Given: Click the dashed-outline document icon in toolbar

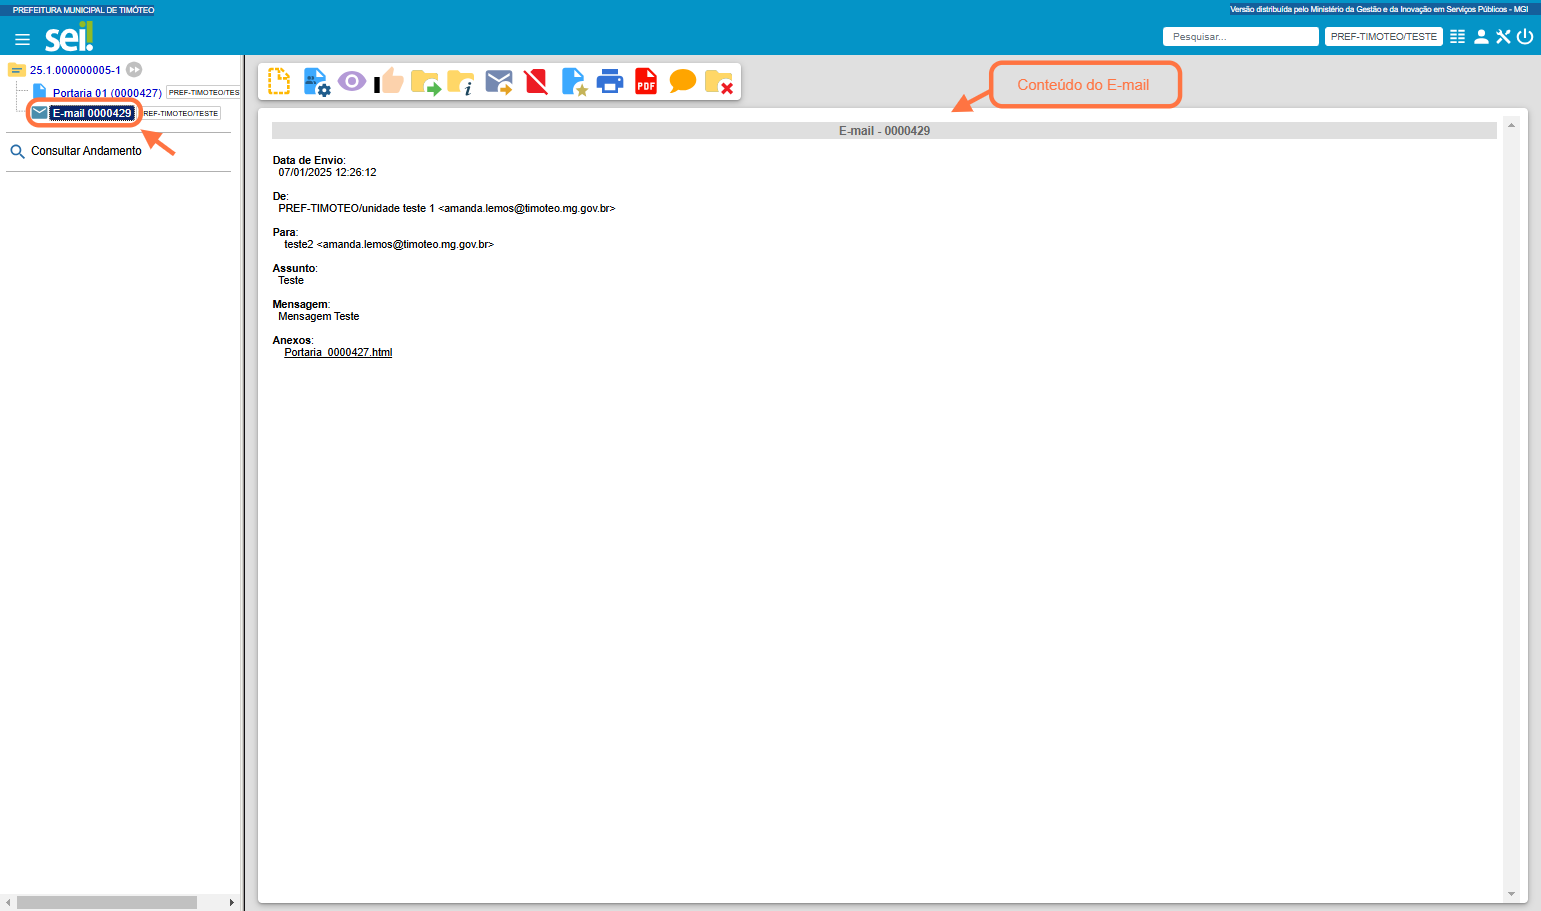Looking at the screenshot, I should pos(279,81).
